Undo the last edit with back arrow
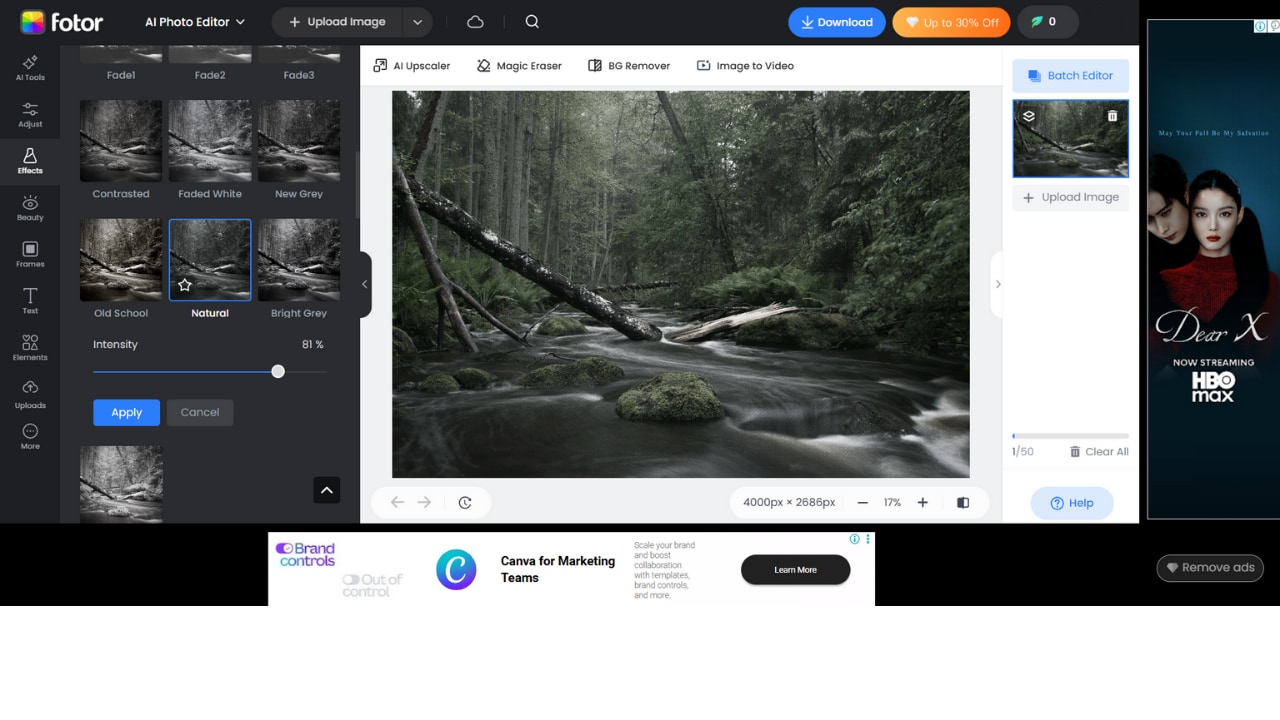The height and width of the screenshot is (720, 1280). coord(397,502)
